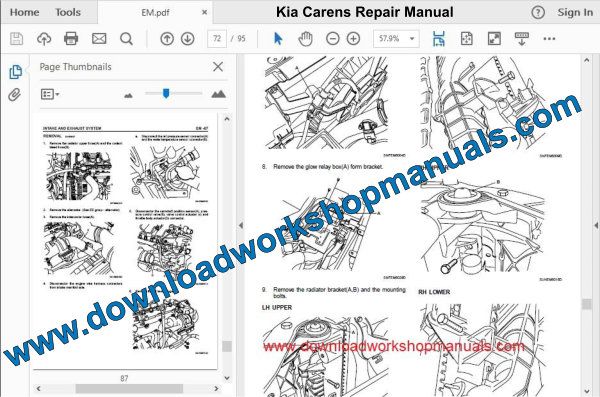Click document scroll up arrow
Viewport: 600px width, 397px height.
(587, 60)
